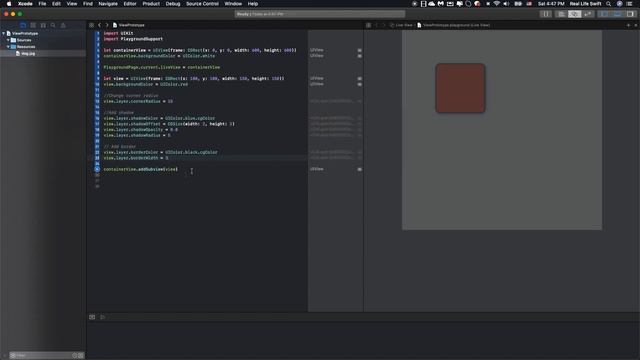Viewport: 640px width, 360px height.
Task: Open the Symbol navigator icon
Action: 43,25
